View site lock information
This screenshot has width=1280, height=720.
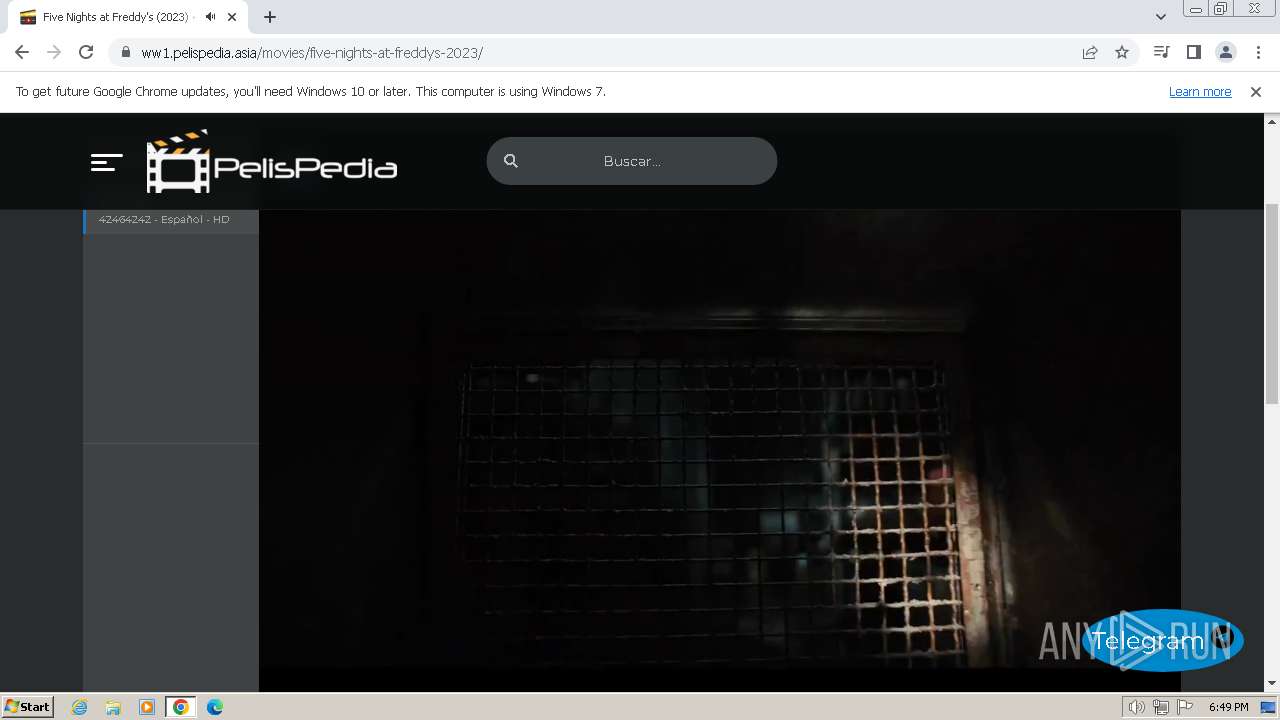coord(125,53)
